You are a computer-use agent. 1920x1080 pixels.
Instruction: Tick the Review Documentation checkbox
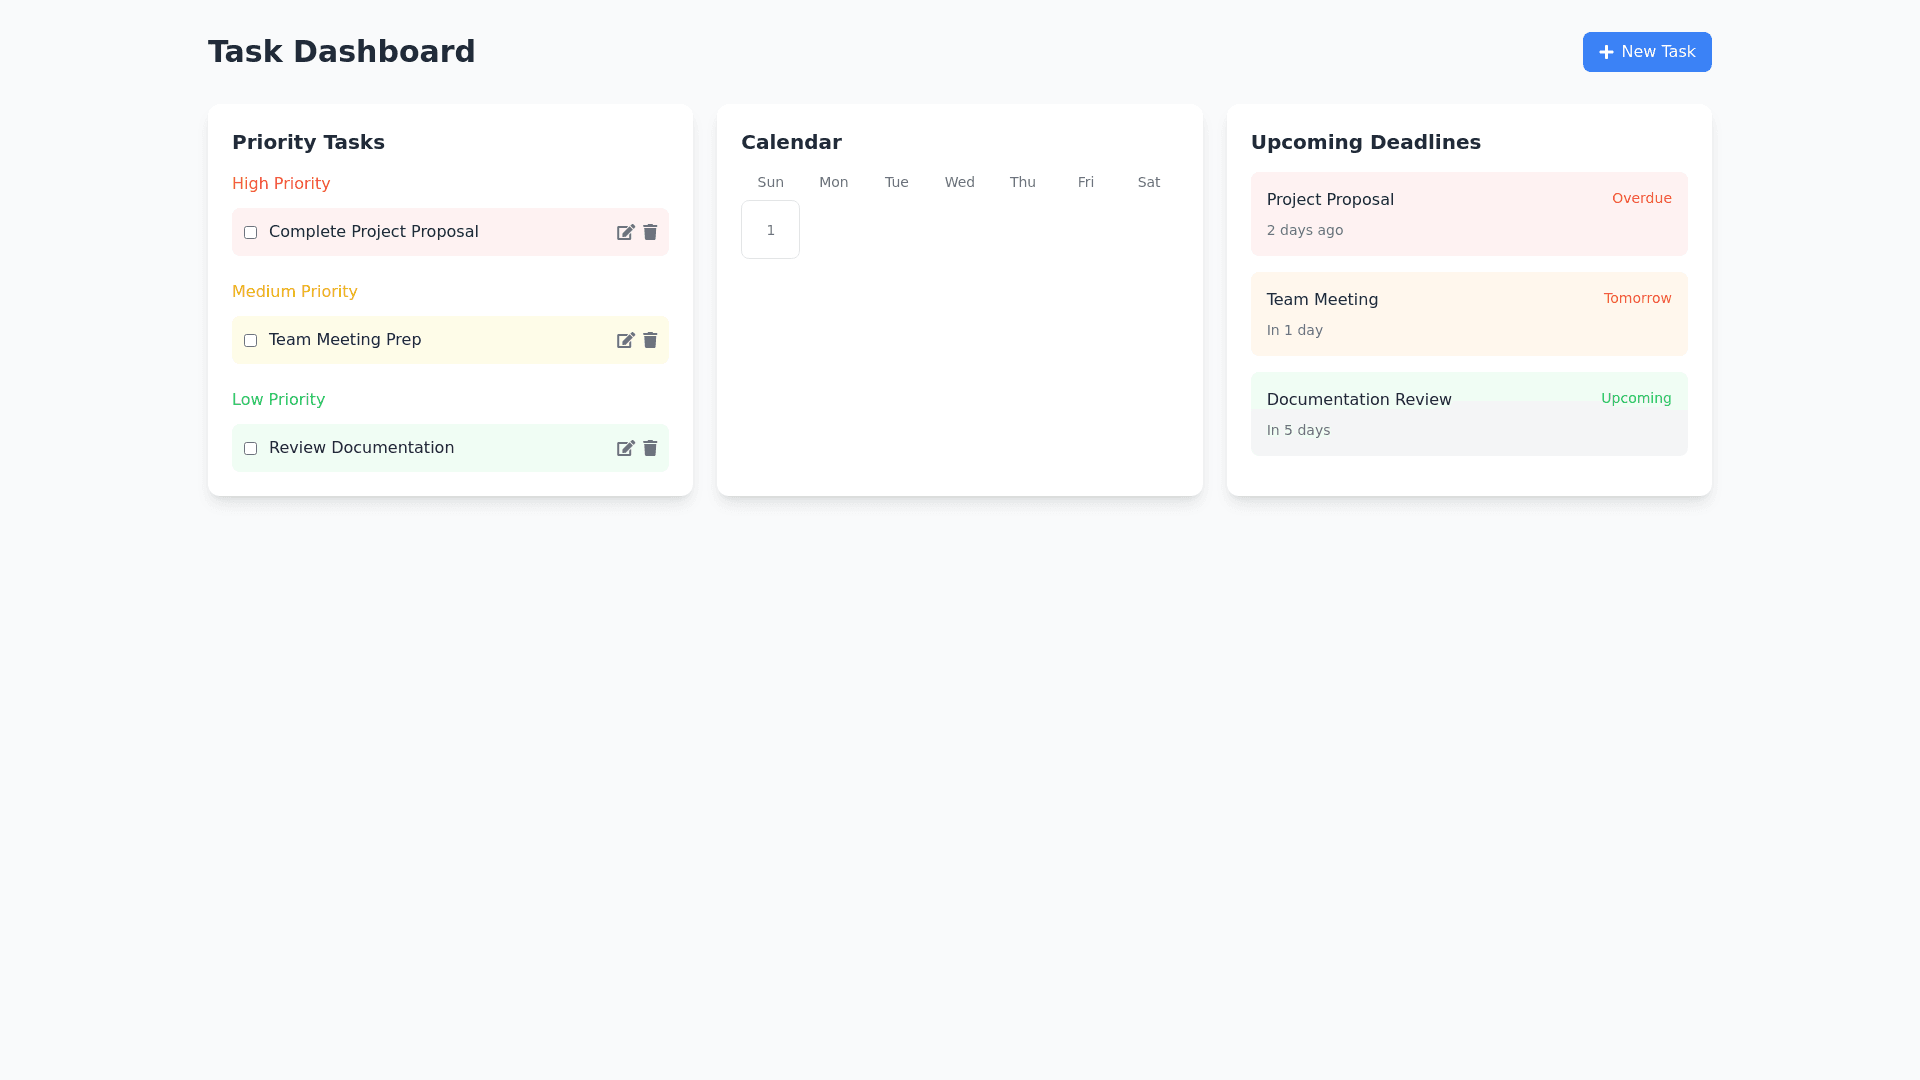[x=250, y=448]
